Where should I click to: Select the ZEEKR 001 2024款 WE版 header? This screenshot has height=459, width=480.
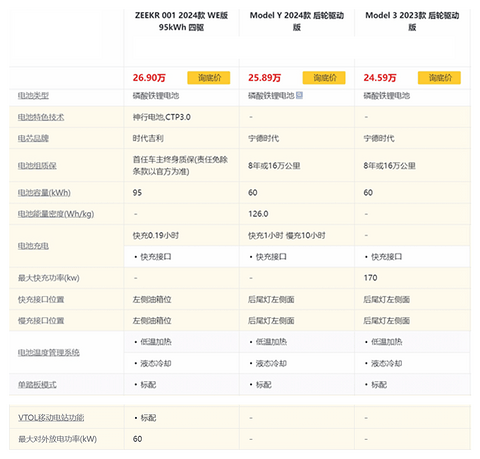(181, 21)
